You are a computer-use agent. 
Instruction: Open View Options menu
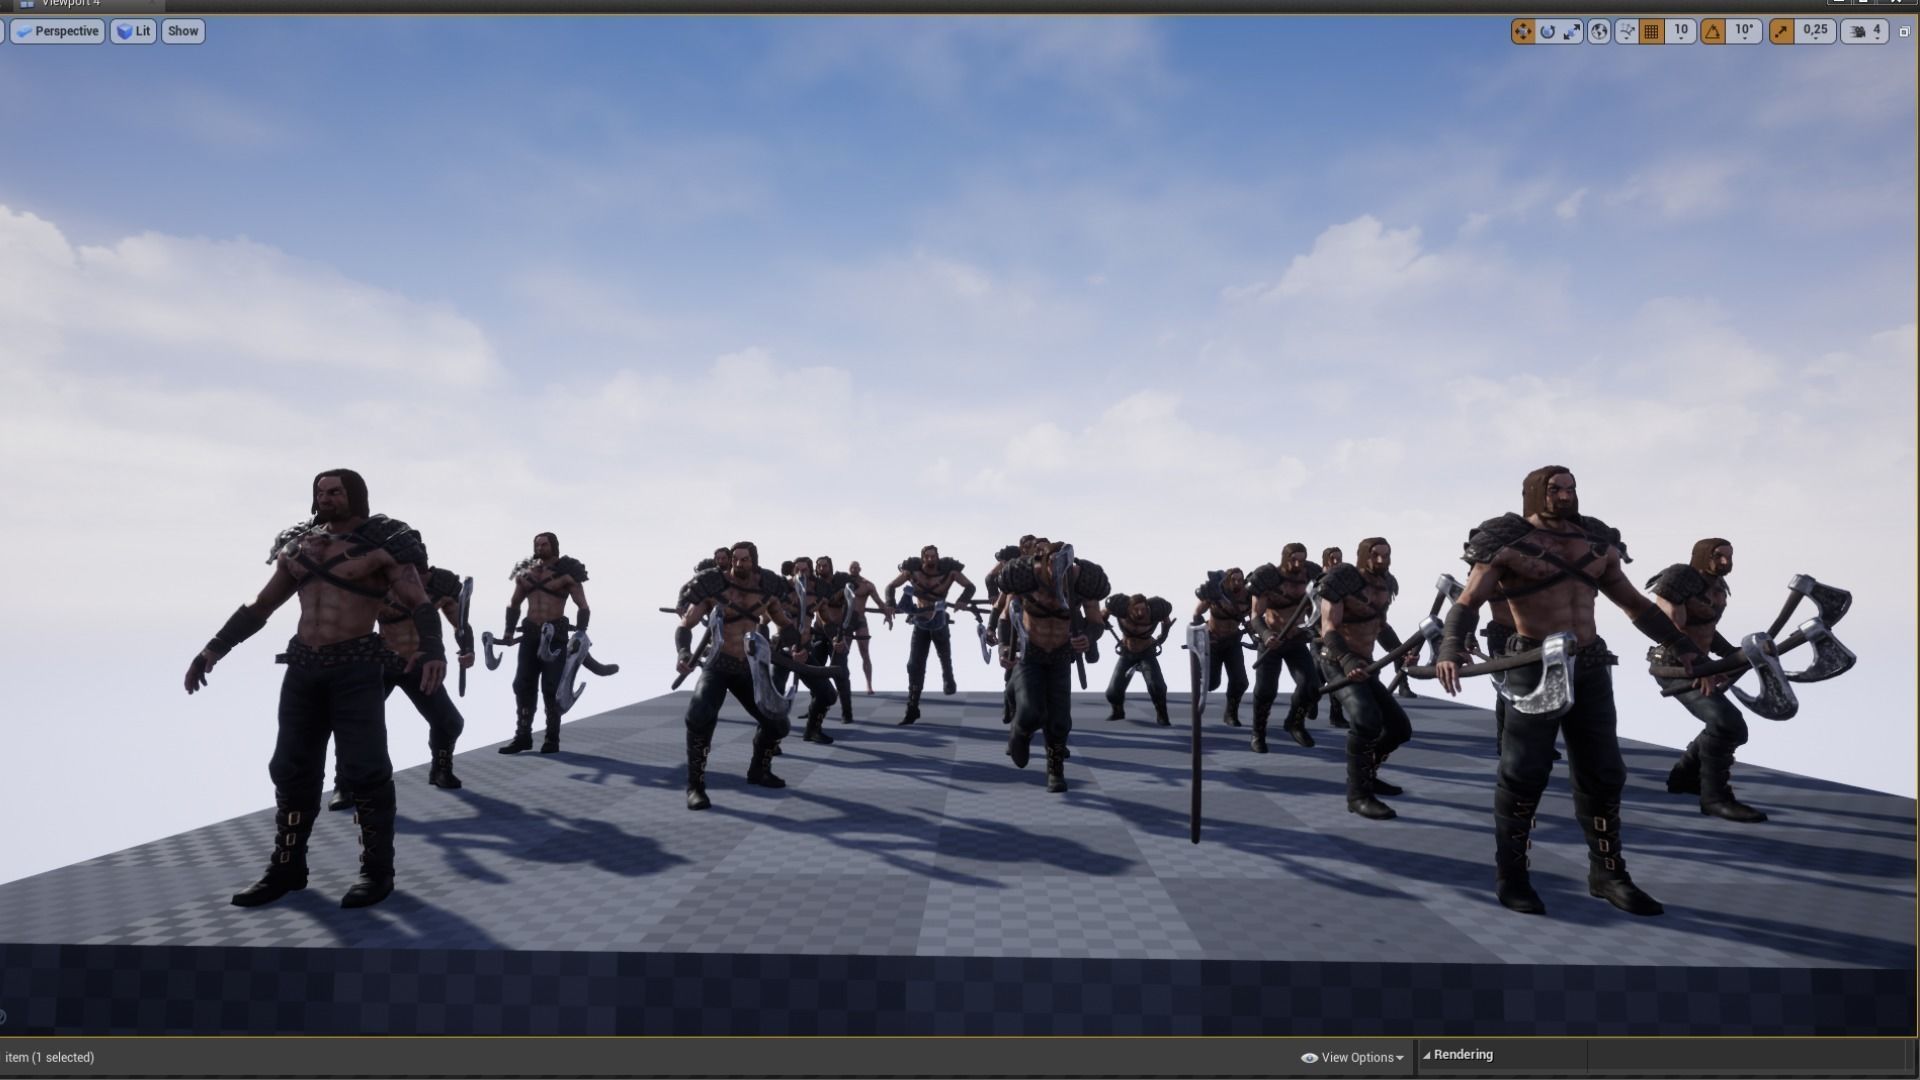coord(1352,1057)
